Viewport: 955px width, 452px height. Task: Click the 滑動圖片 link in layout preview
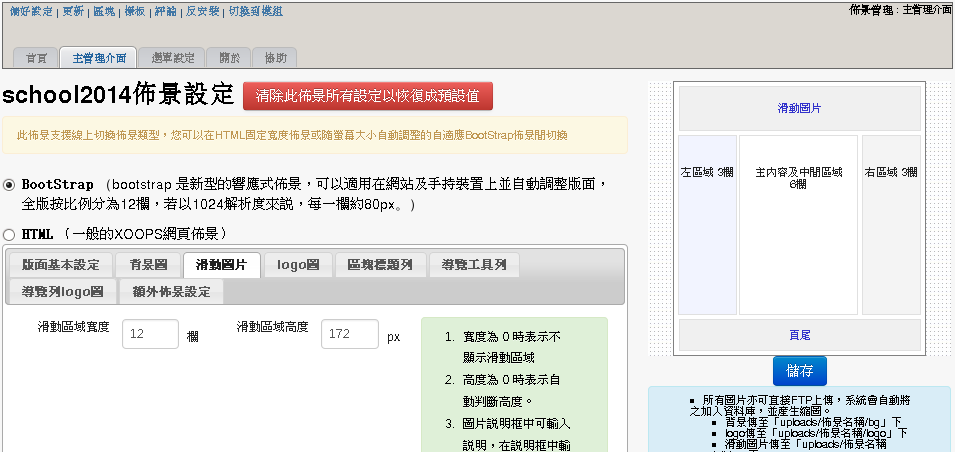(799, 108)
